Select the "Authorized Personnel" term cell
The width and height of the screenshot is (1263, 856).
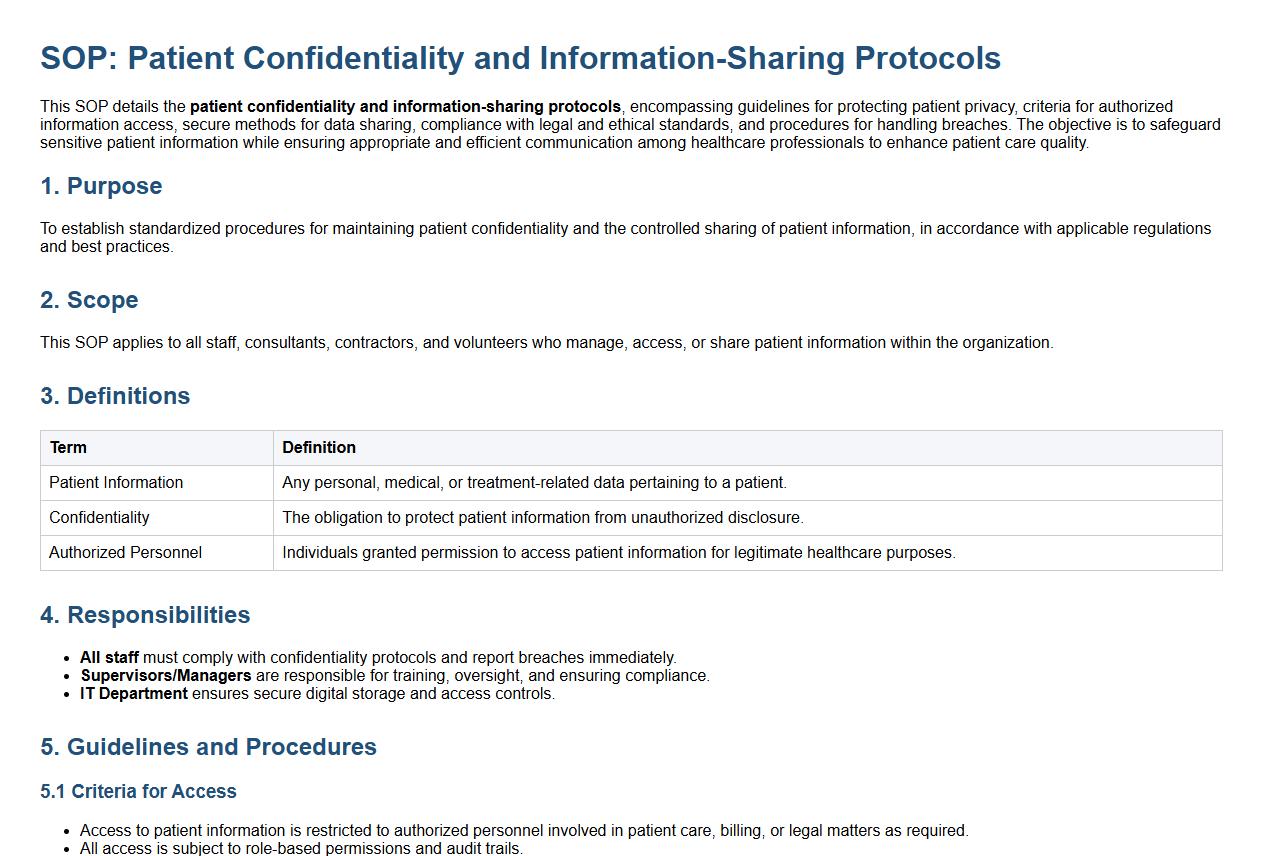point(125,553)
